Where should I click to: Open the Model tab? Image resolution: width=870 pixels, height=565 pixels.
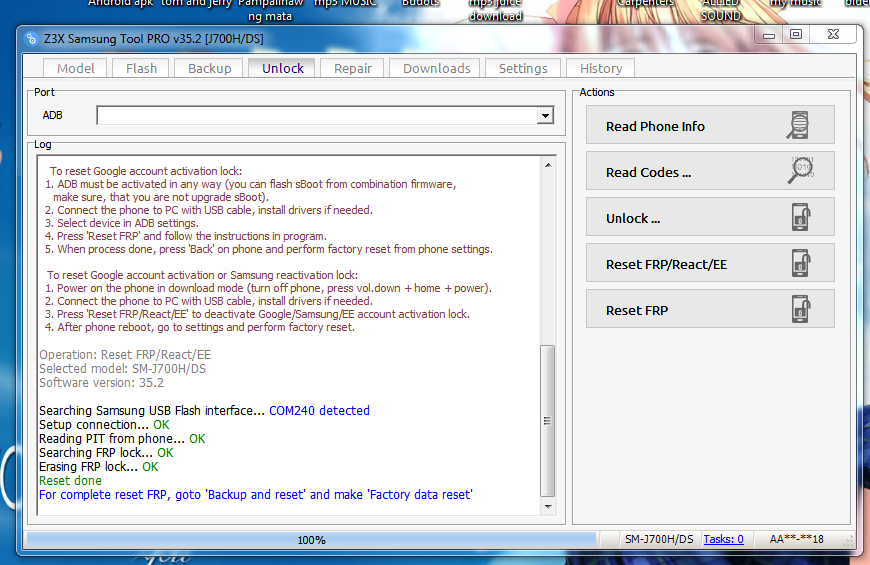tap(75, 68)
